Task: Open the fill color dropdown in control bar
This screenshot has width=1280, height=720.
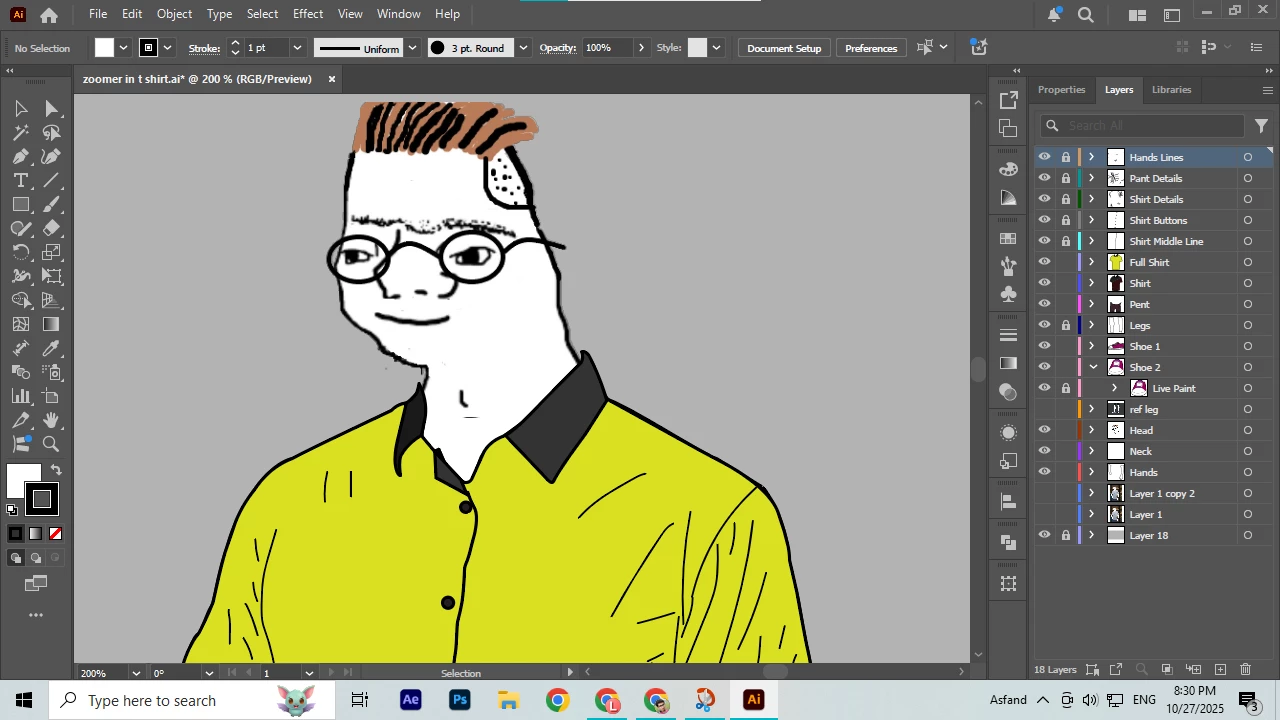Action: pos(123,48)
